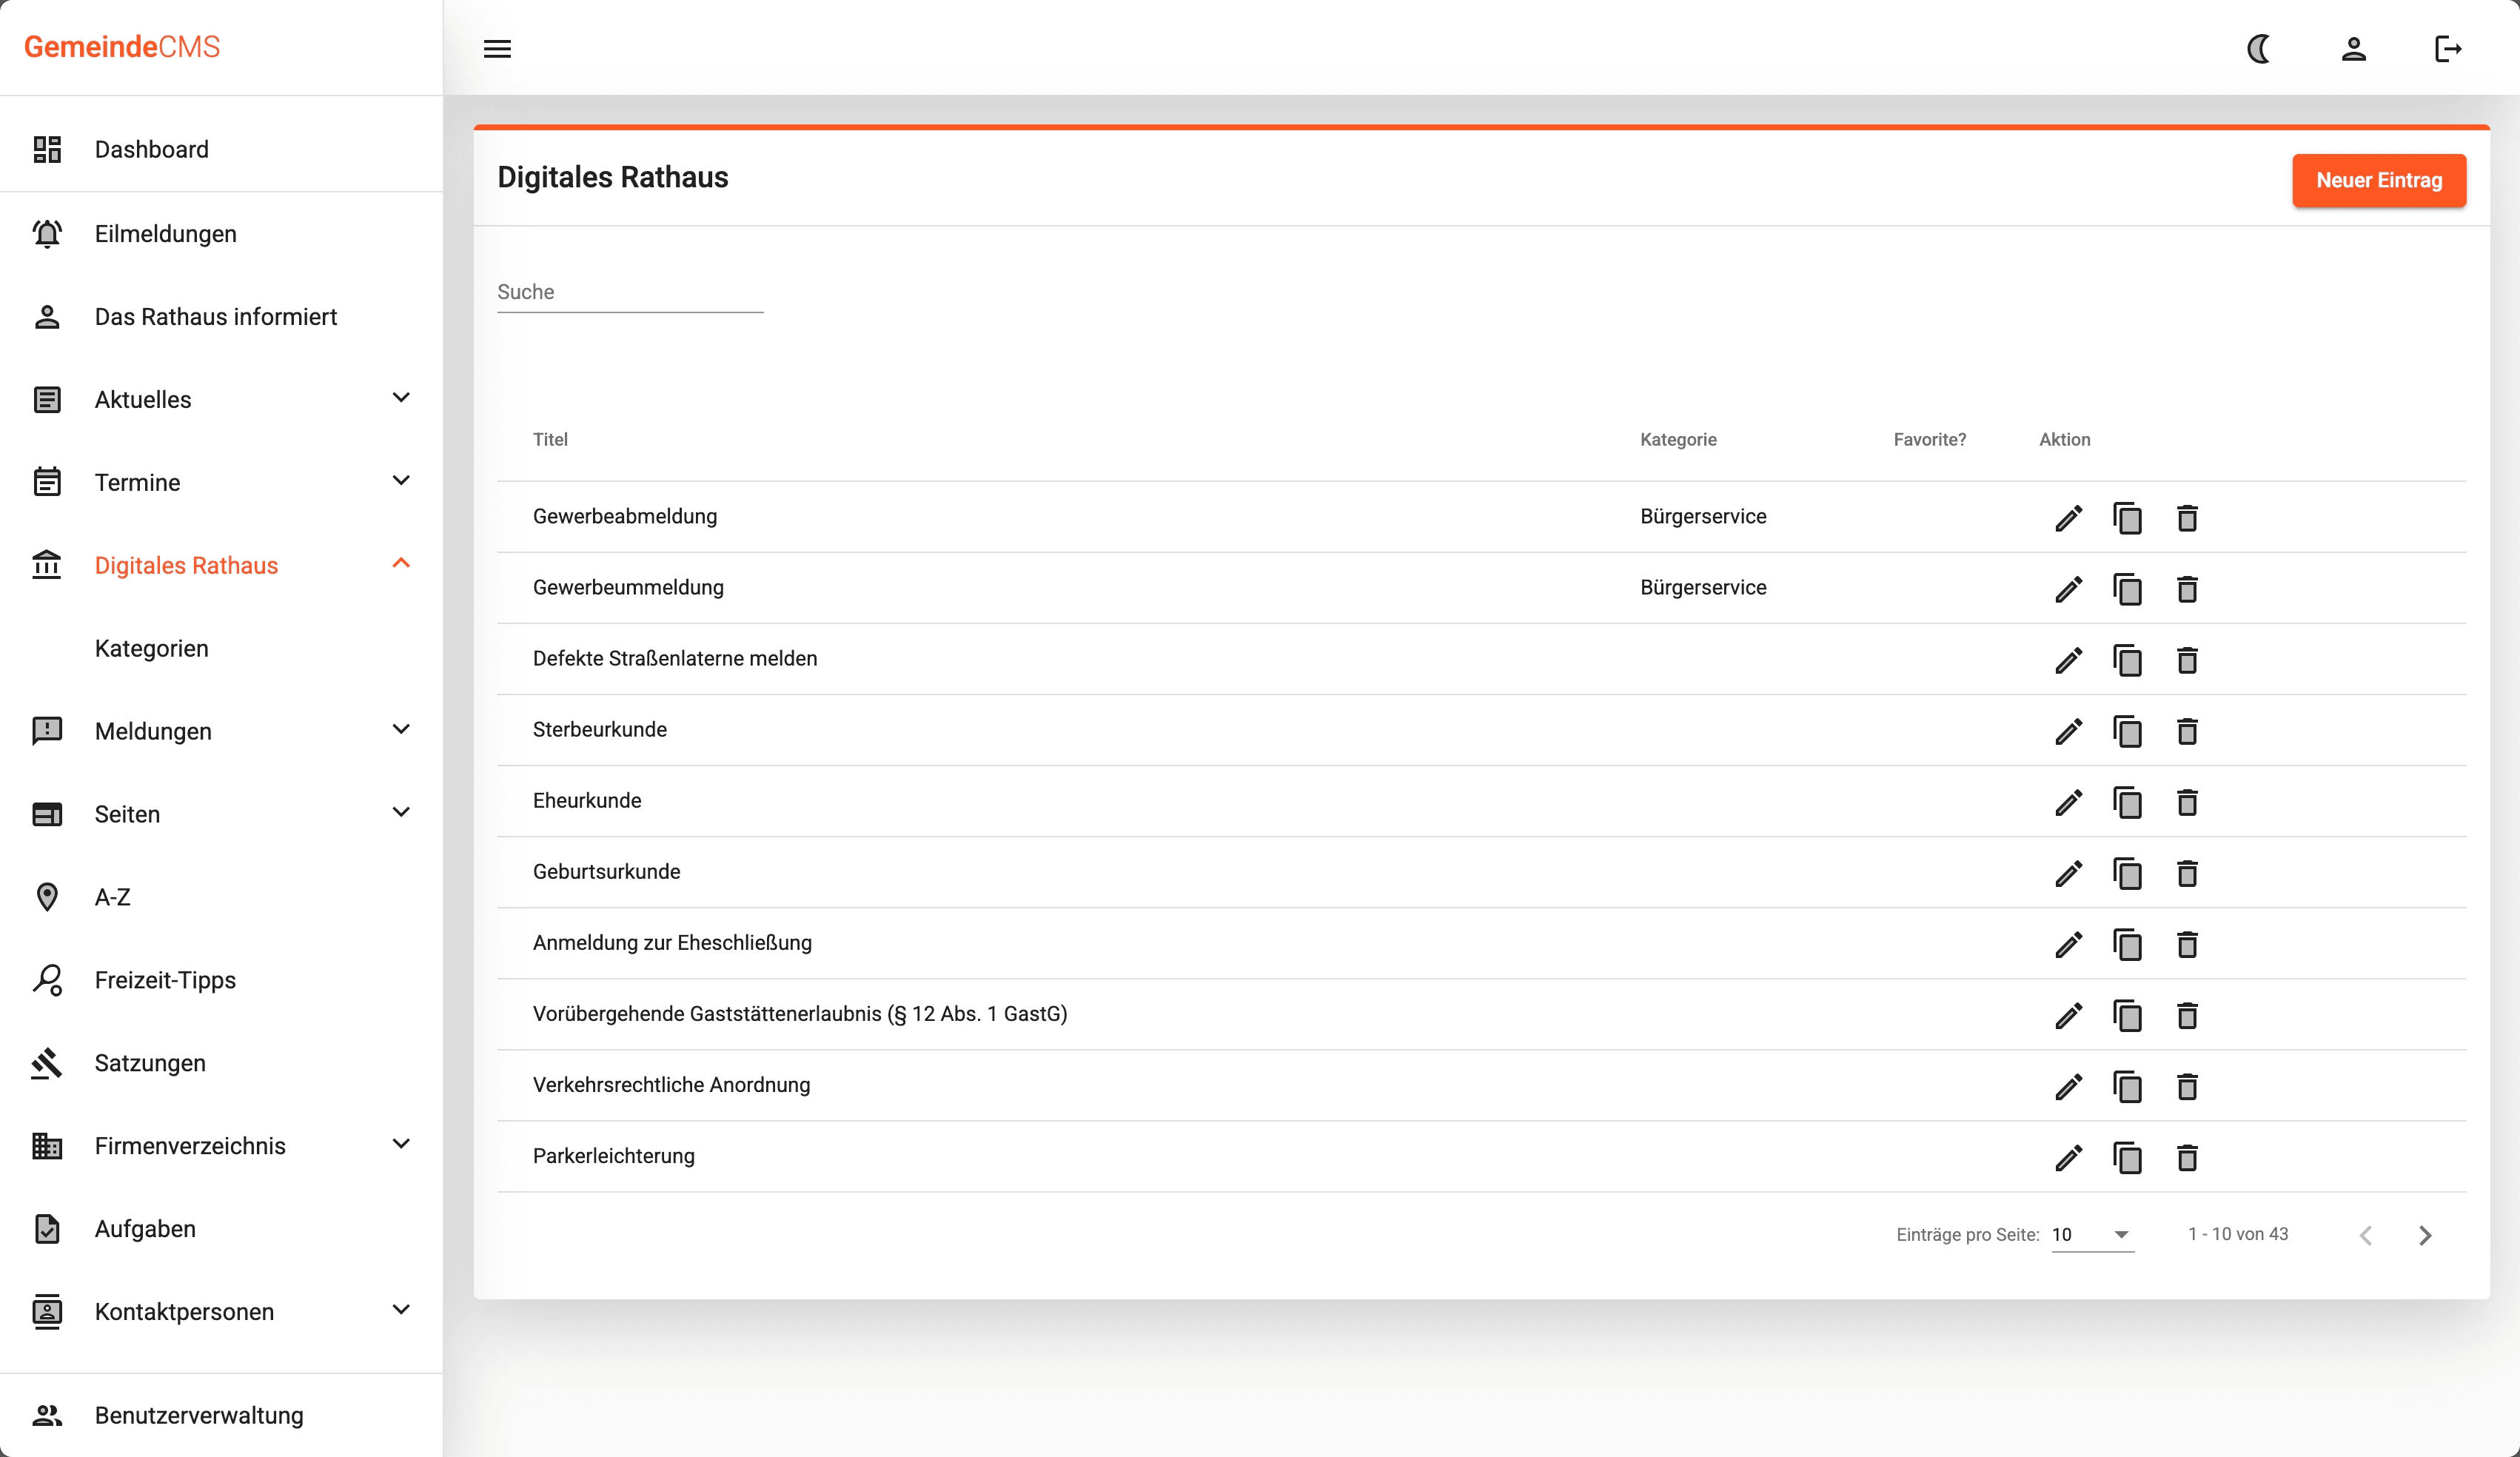Open the Einträge pro Seite dropdown
Image resolution: width=2520 pixels, height=1457 pixels.
2093,1234
